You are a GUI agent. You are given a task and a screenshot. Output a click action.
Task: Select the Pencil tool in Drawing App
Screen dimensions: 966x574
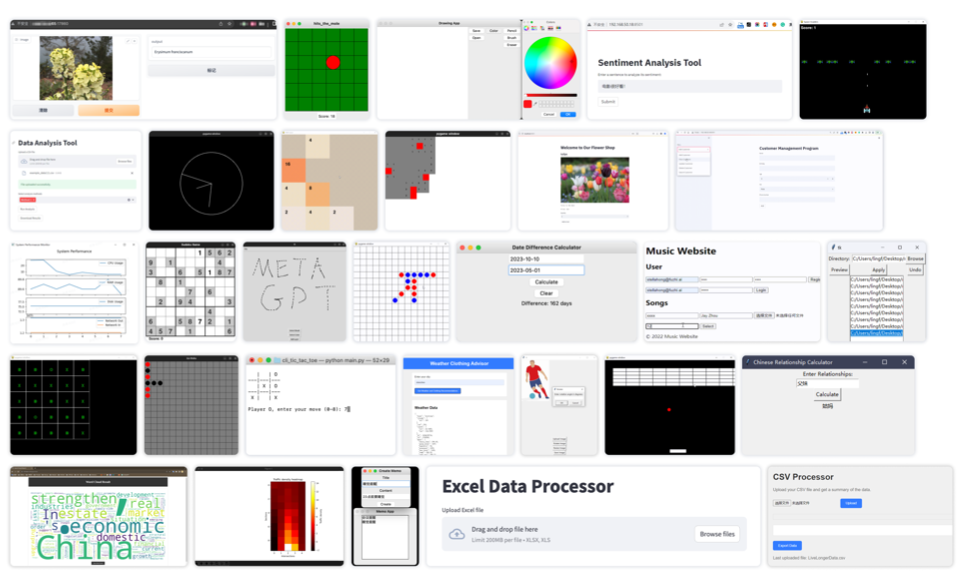(x=511, y=30)
